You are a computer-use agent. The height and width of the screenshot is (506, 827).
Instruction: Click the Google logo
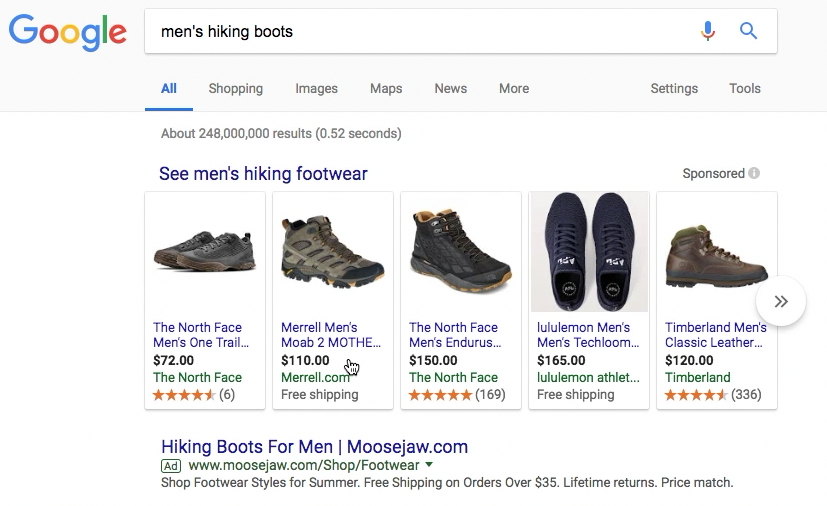(x=68, y=32)
